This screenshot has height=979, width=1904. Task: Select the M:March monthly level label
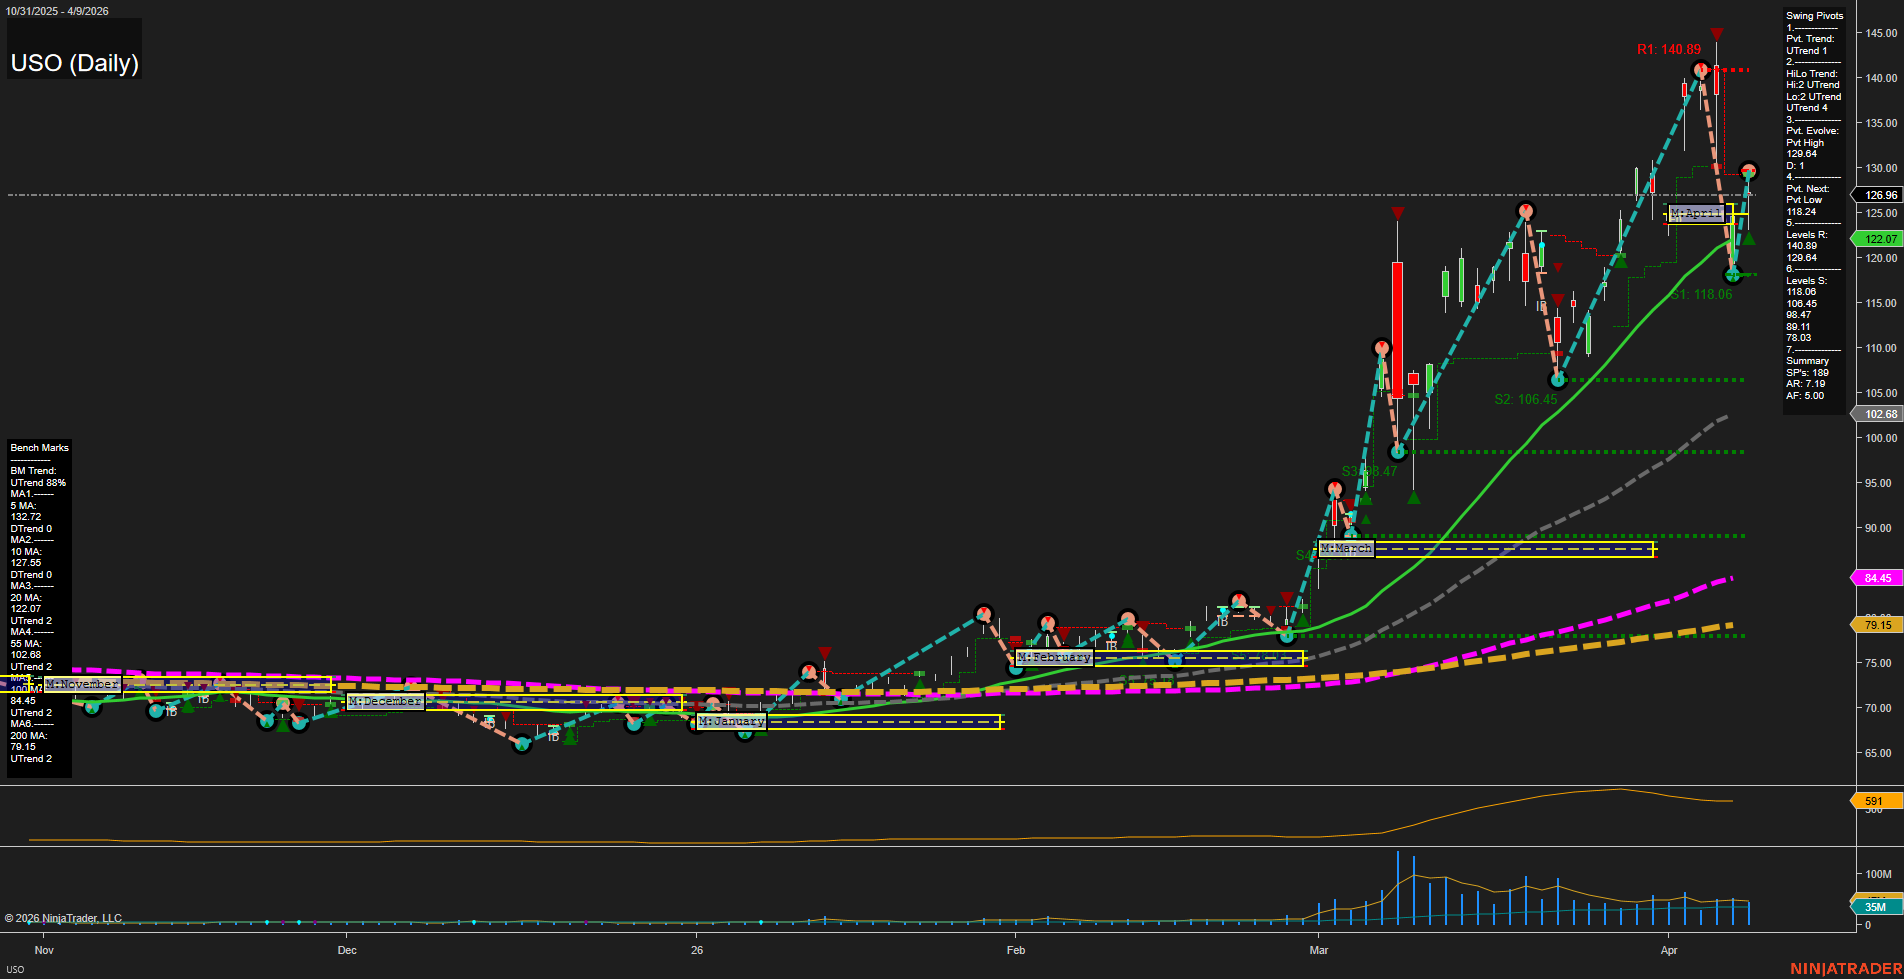click(x=1346, y=548)
